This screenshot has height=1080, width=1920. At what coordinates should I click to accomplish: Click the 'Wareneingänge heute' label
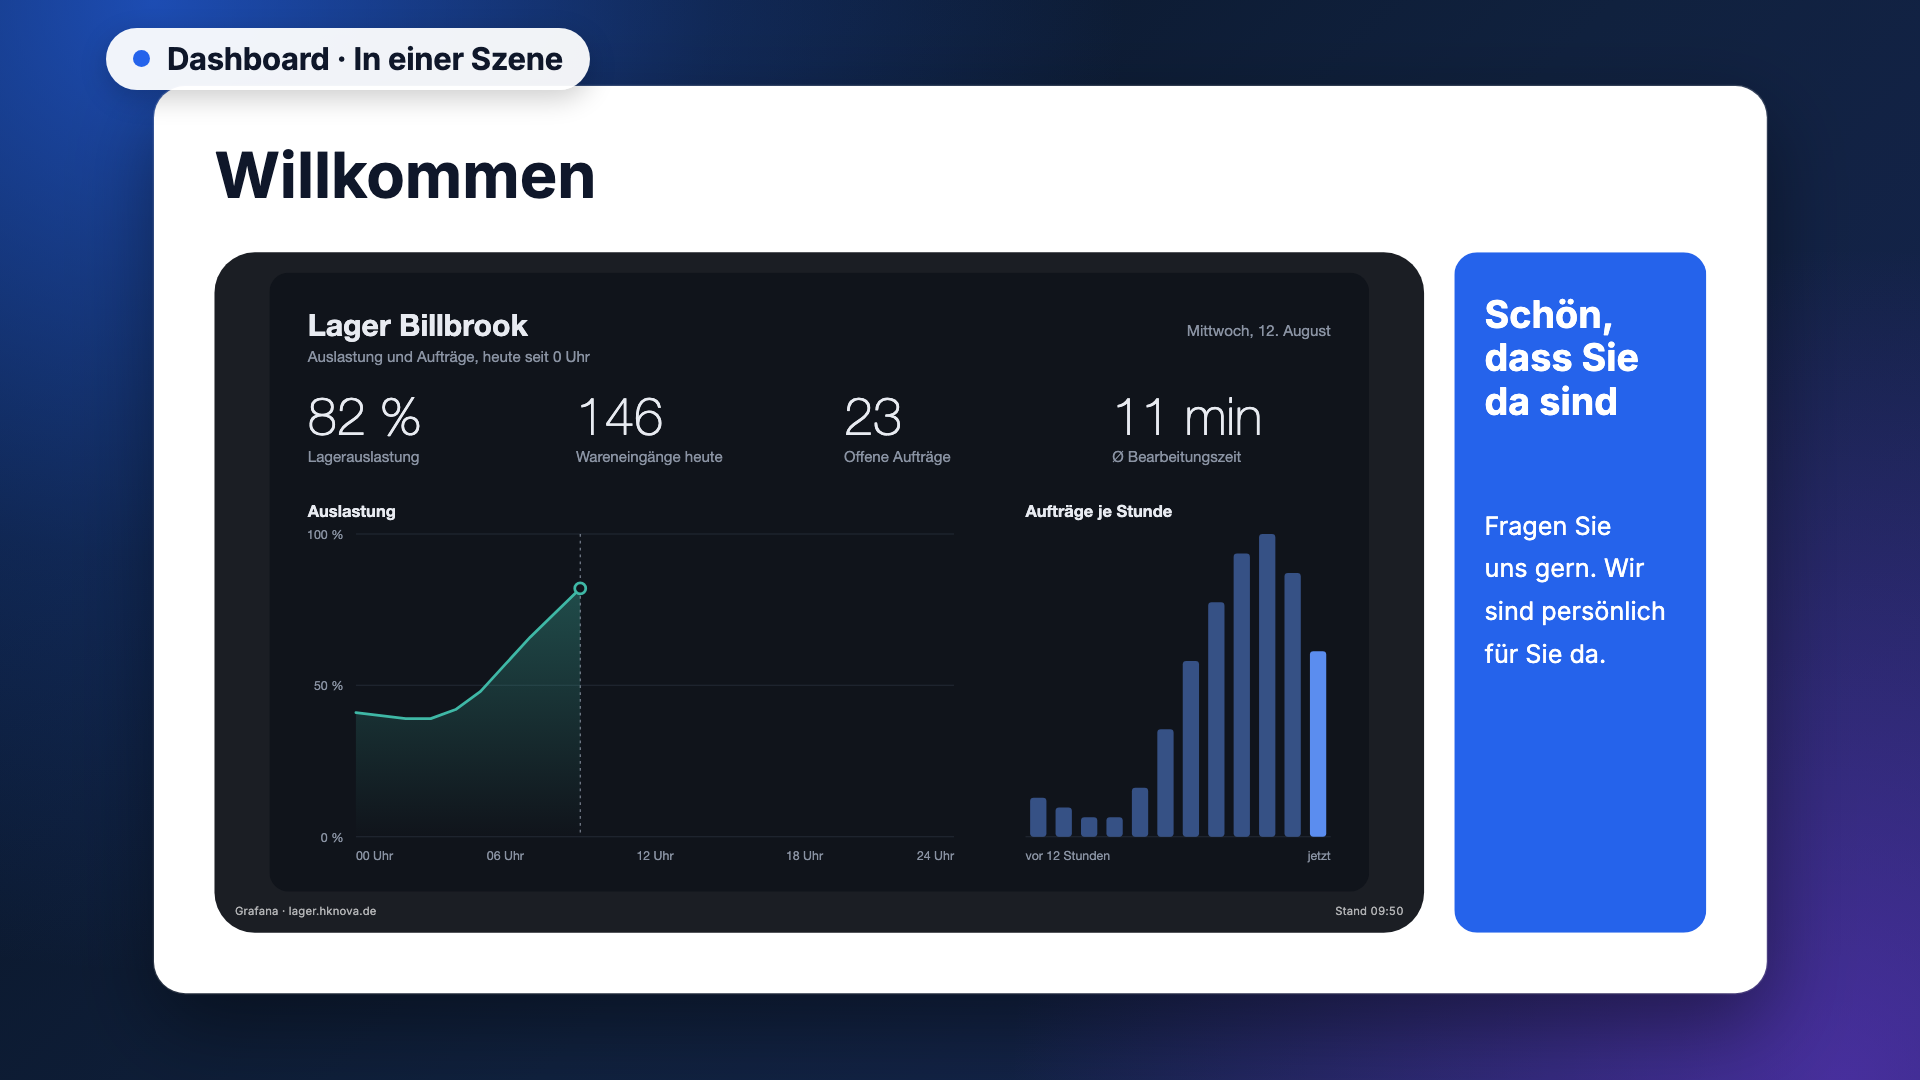649,457
